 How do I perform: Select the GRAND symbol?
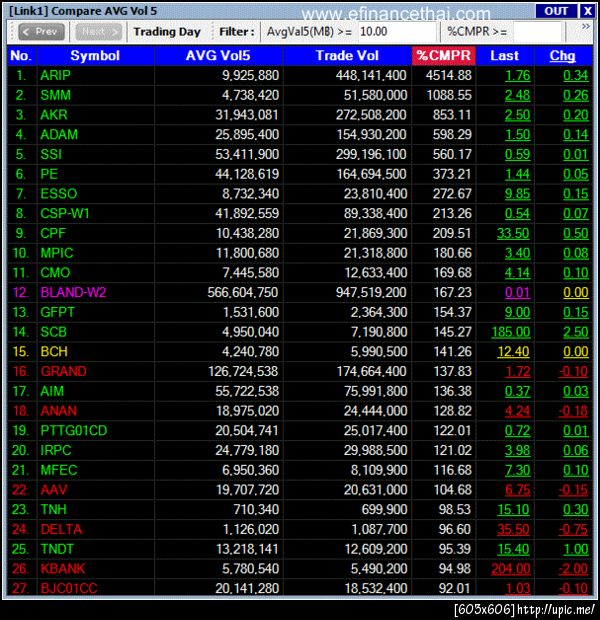point(63,371)
